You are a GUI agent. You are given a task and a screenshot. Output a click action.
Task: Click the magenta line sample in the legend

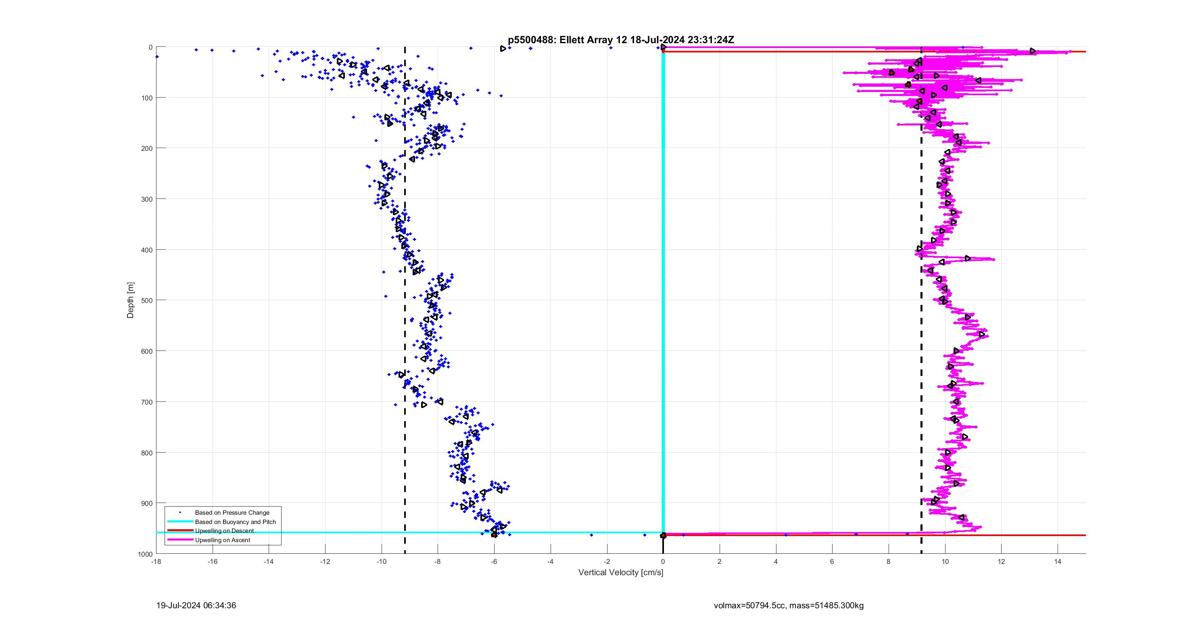point(179,539)
